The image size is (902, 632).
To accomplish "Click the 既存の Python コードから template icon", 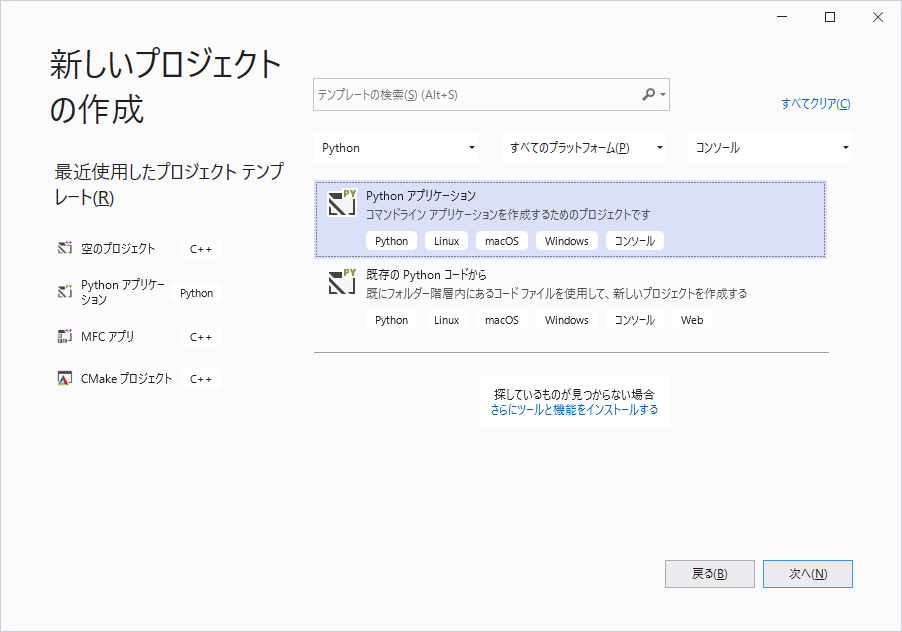I will pyautogui.click(x=342, y=281).
